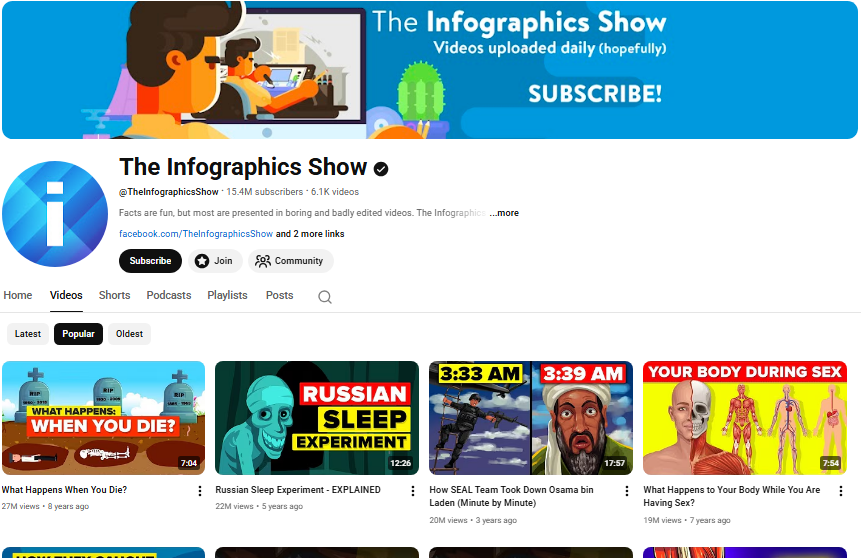The width and height of the screenshot is (861, 558).
Task: Click the channel search magnifier icon
Action: [x=325, y=297]
